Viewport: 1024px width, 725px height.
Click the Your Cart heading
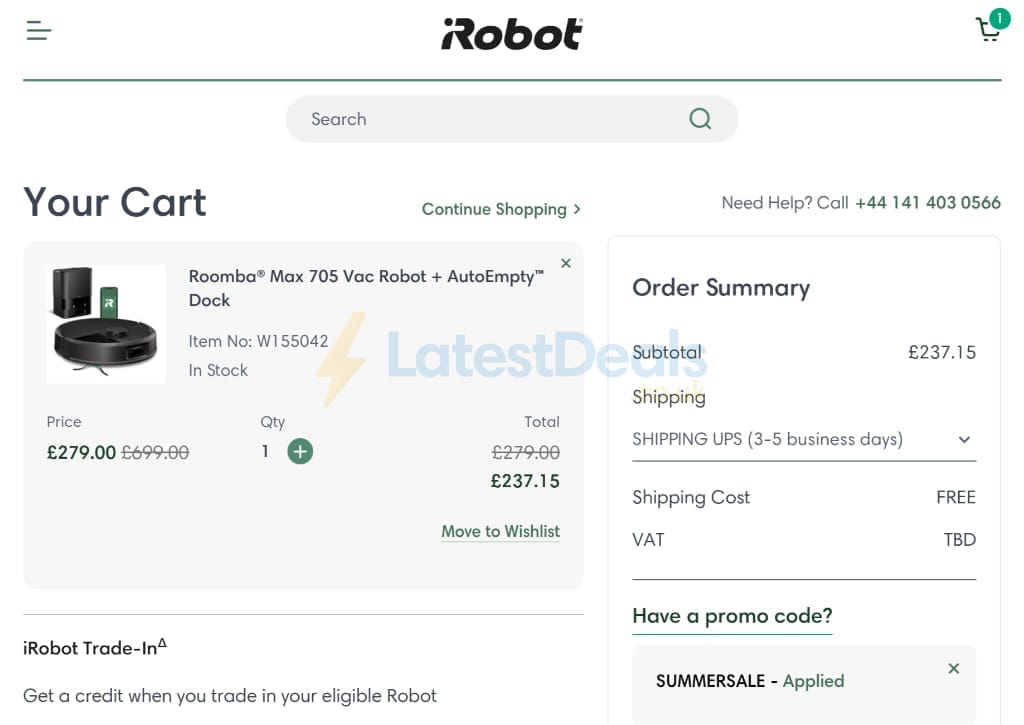115,202
